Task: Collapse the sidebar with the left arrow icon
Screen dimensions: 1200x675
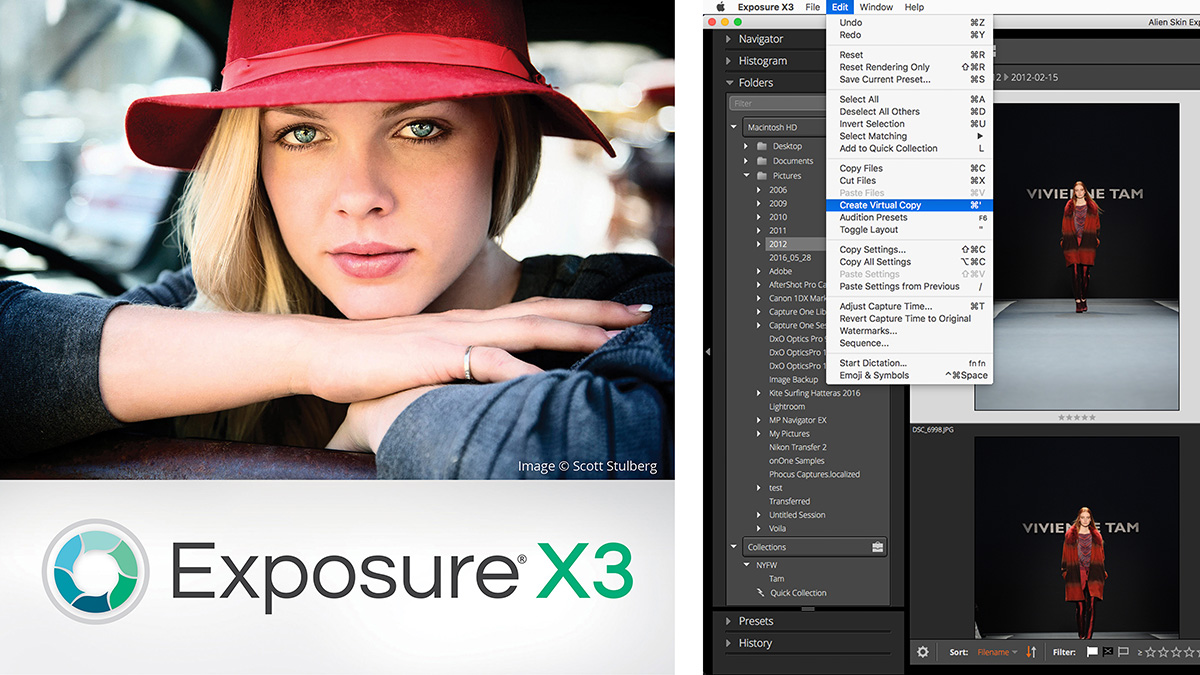Action: coord(707,352)
